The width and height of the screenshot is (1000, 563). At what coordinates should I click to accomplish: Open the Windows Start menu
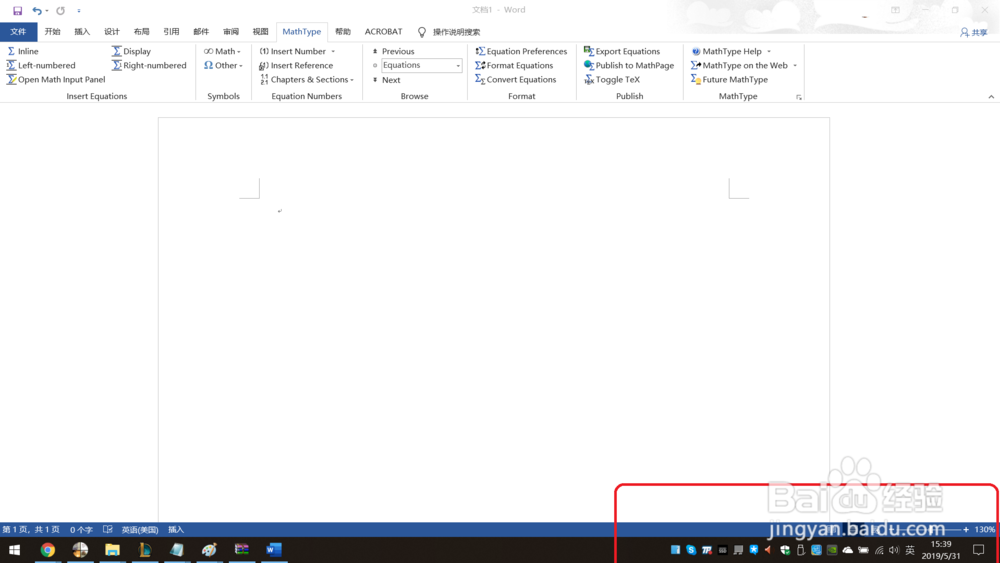click(x=14, y=550)
